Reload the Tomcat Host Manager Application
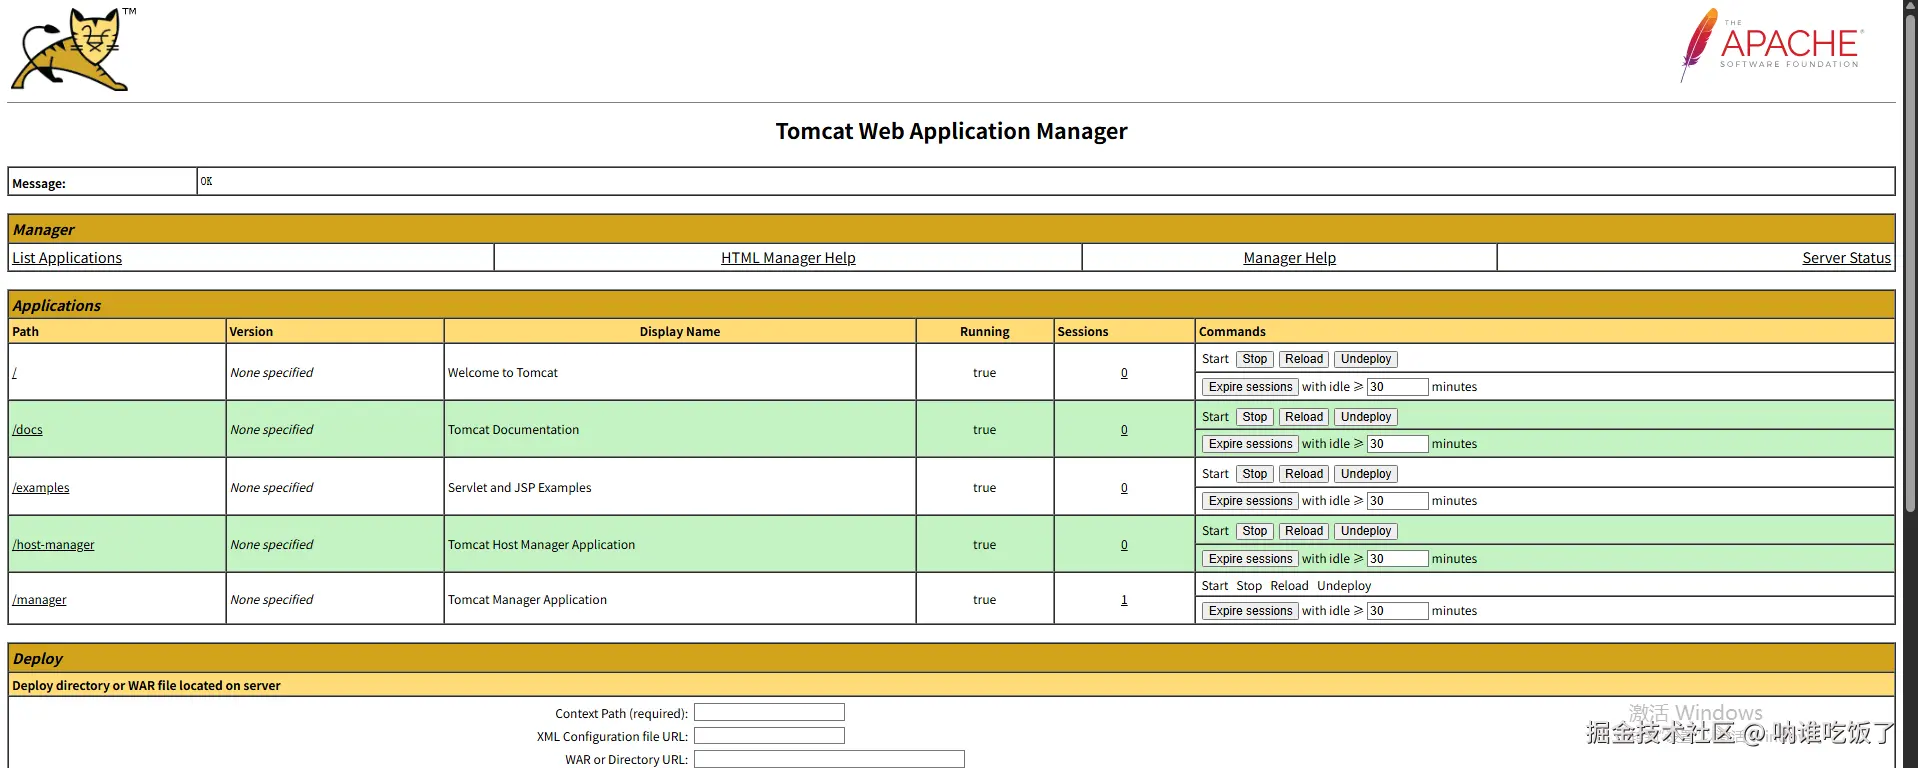 tap(1304, 531)
